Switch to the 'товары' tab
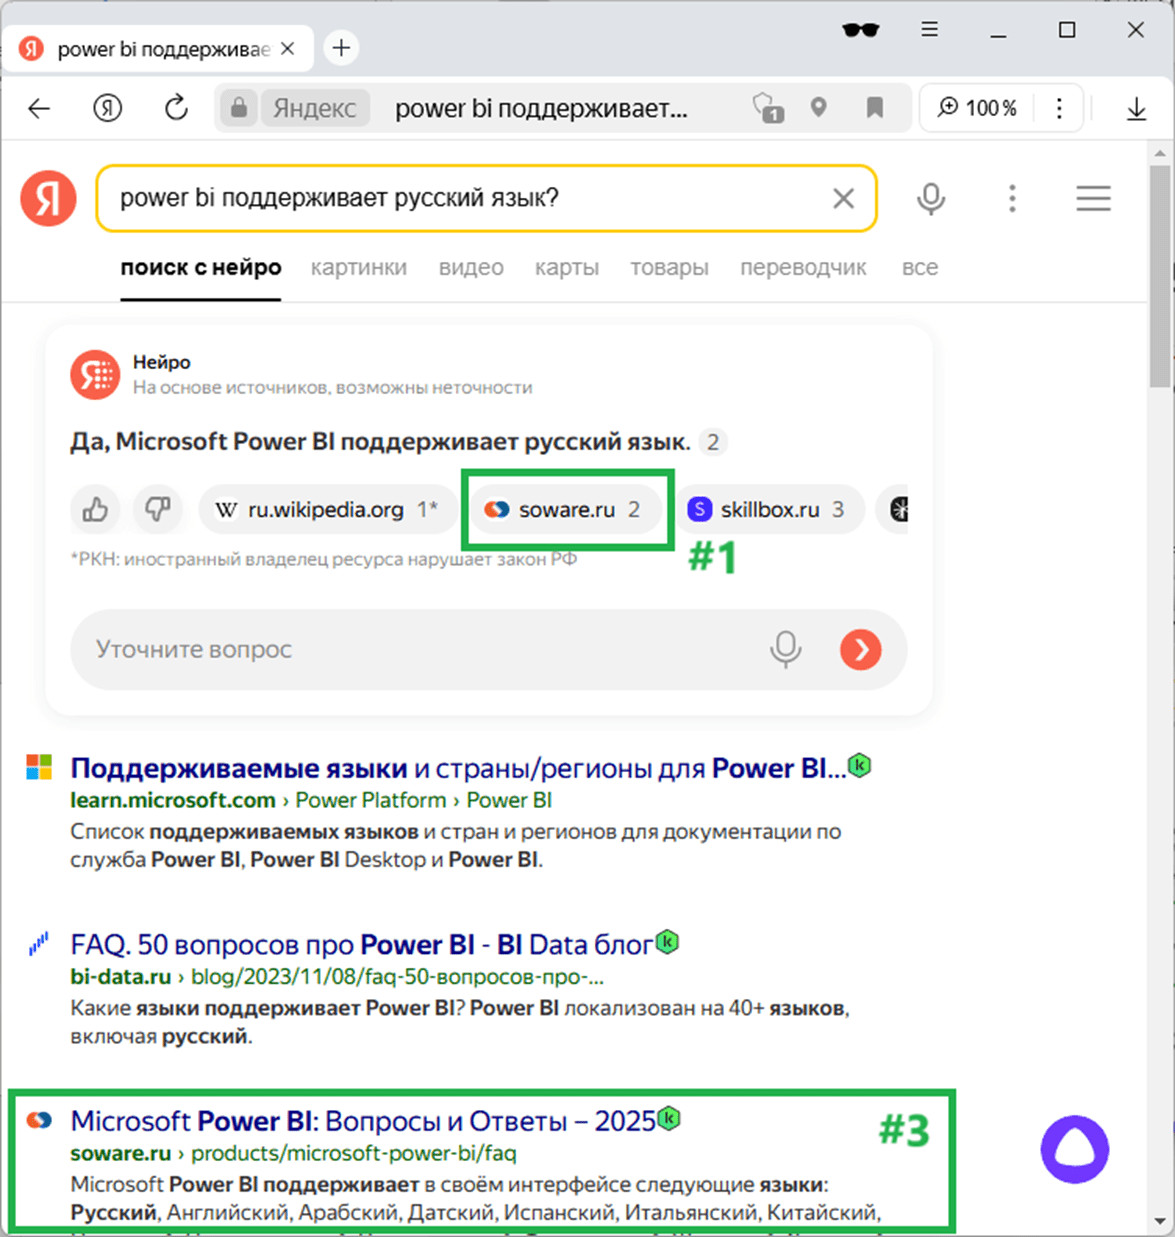 669,268
